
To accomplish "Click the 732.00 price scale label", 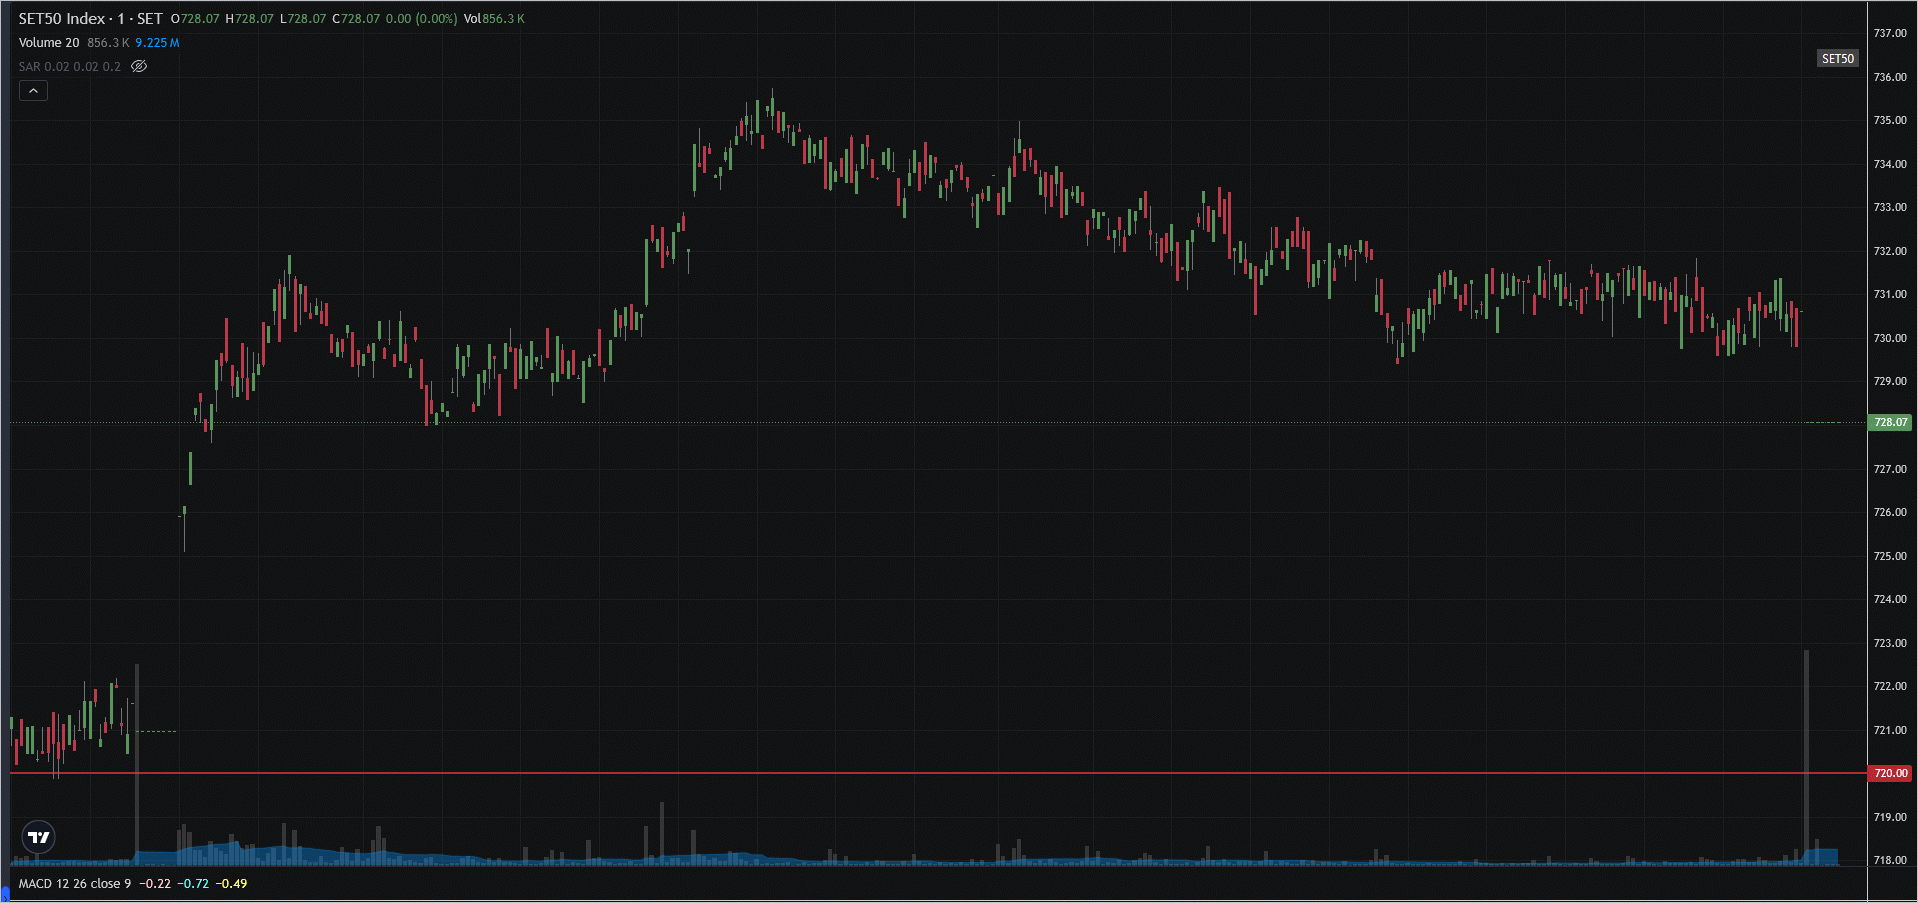I will tap(1890, 251).
